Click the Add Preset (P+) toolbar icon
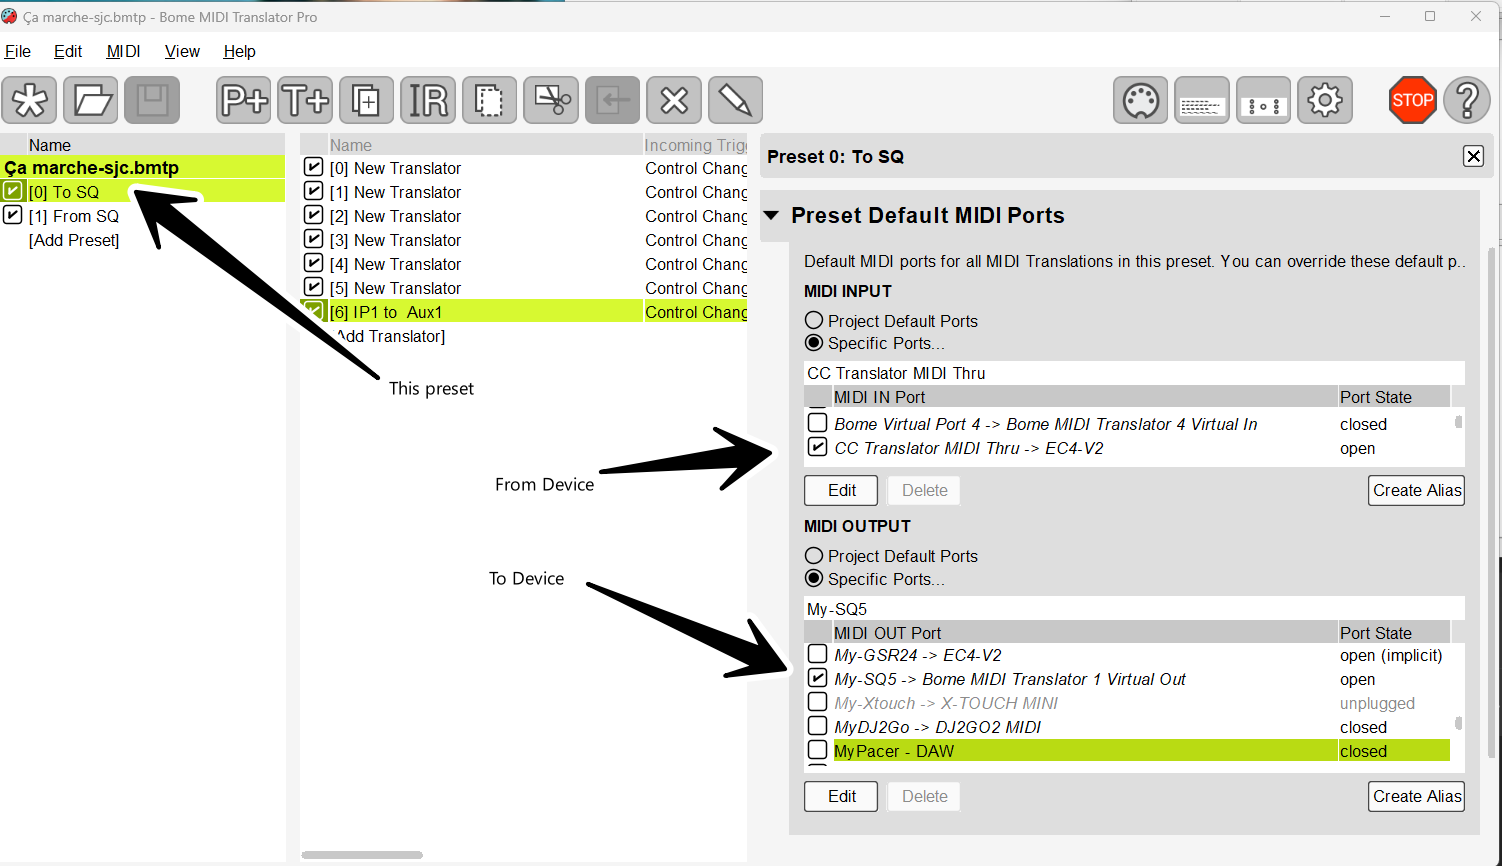Screen dimensions: 1502x866 click(x=244, y=100)
